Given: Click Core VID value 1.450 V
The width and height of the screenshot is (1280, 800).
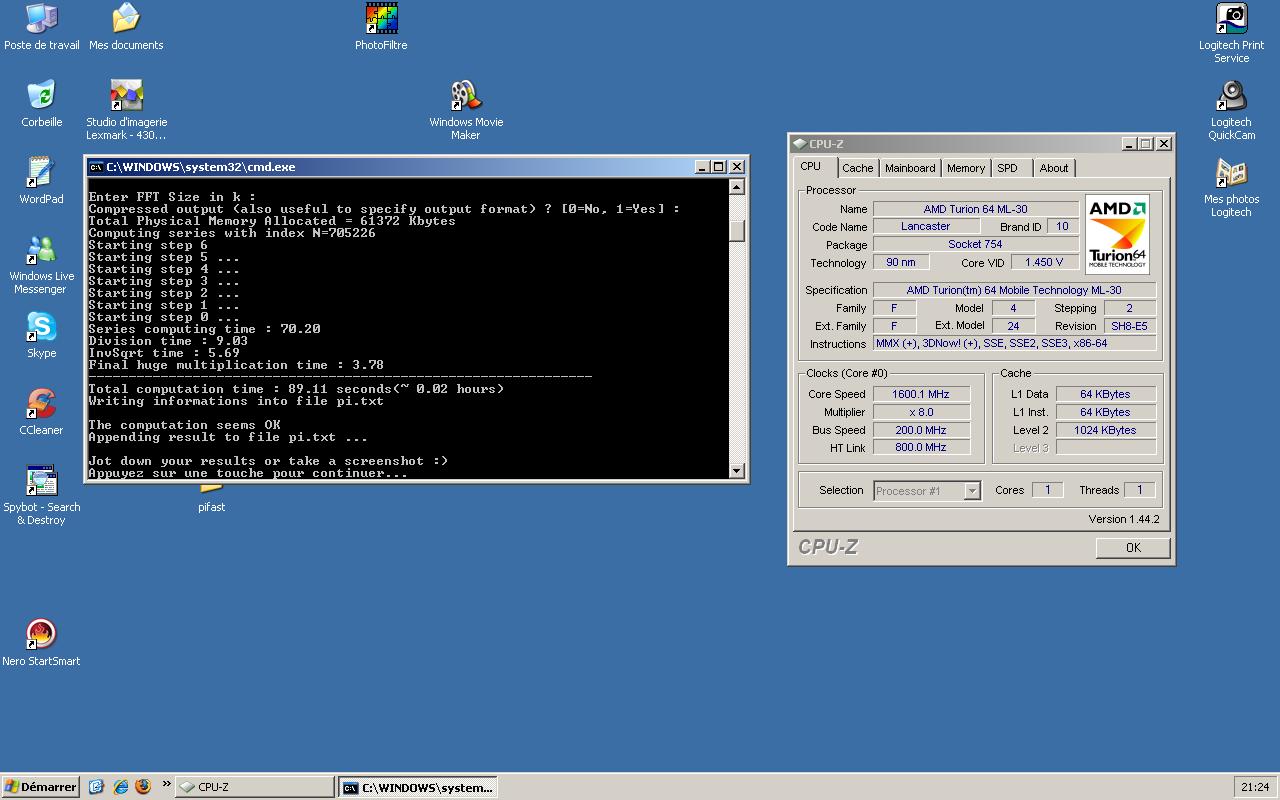Looking at the screenshot, I should click(x=1044, y=262).
